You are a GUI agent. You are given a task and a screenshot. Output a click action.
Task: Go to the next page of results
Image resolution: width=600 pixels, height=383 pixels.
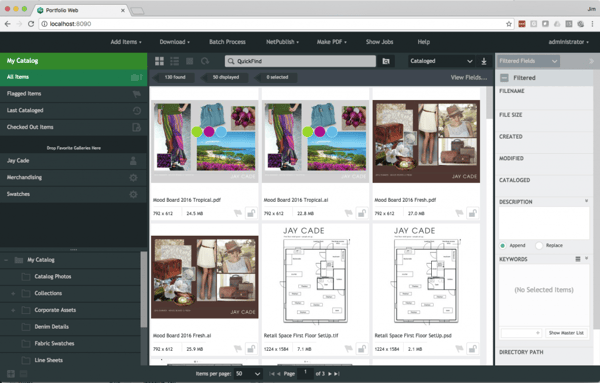tap(329, 374)
